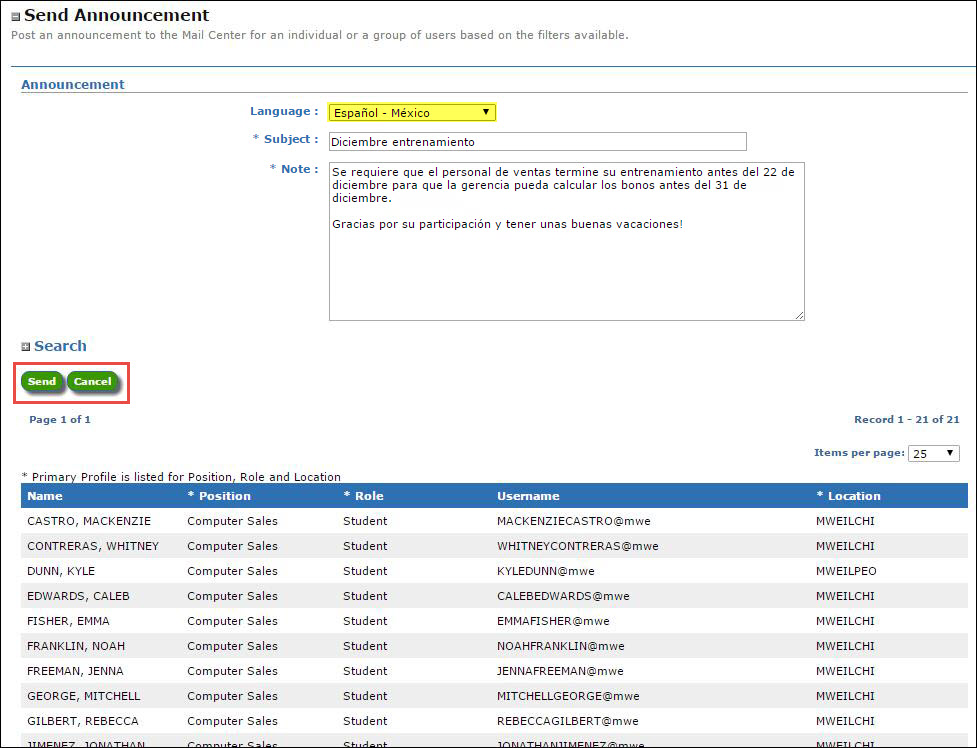Image resolution: width=977 pixels, height=748 pixels.
Task: Sort by the Role column header
Action: coord(367,496)
